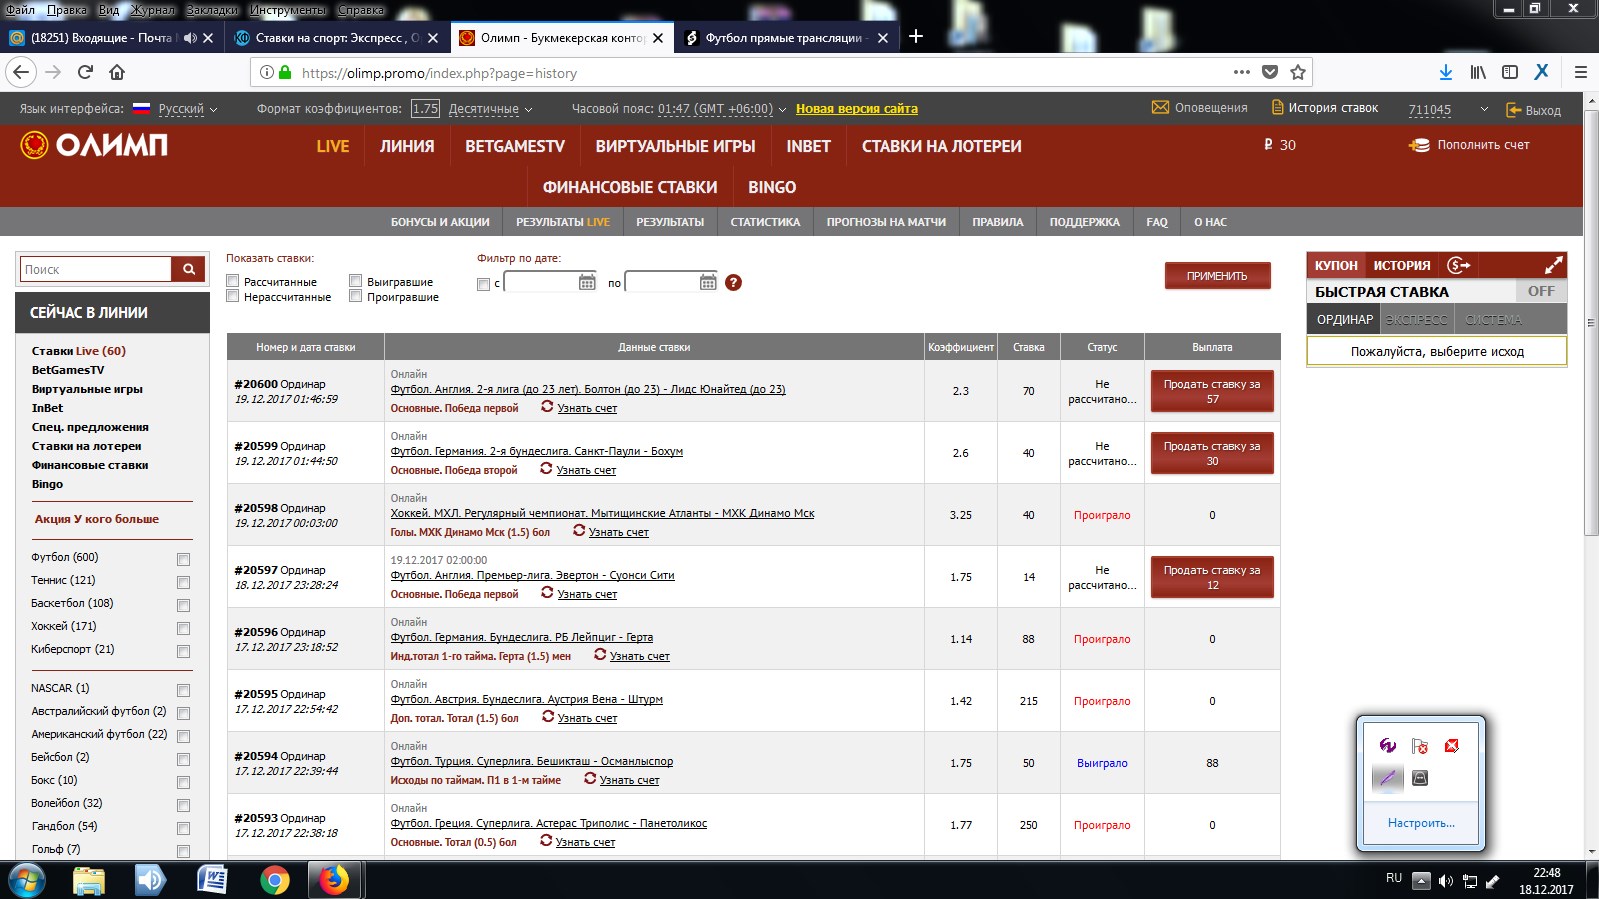Toggle Firefox sidebar icon

click(1510, 72)
